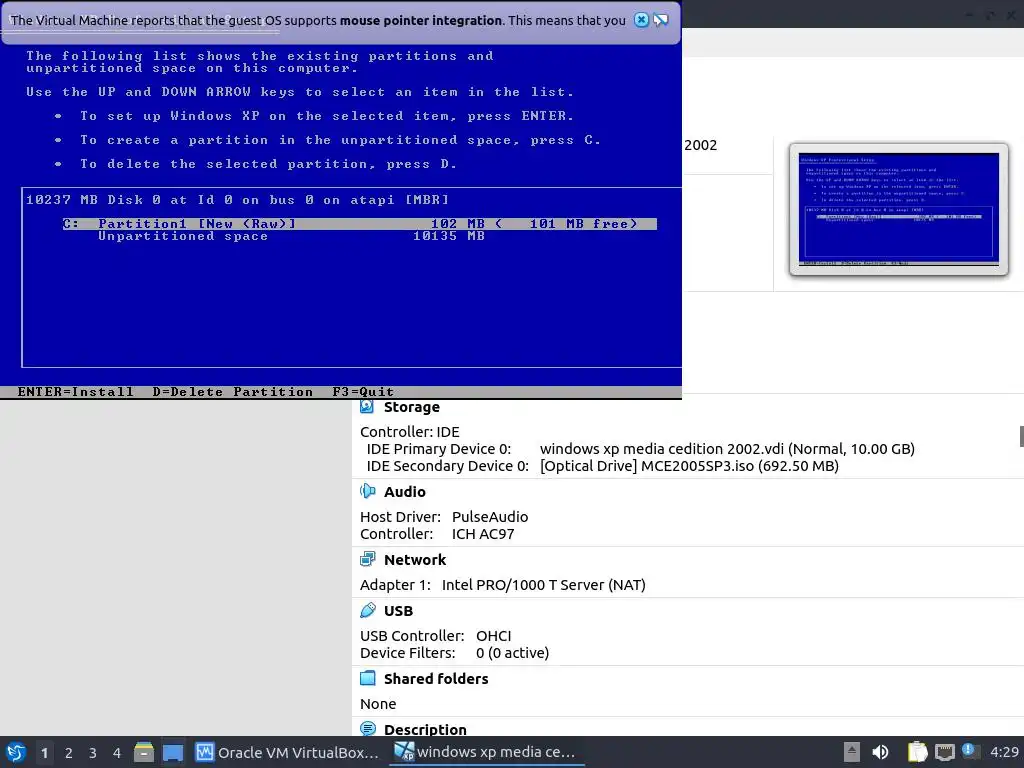1024x768 pixels.
Task: Open the volume control tray icon
Action: coord(880,752)
